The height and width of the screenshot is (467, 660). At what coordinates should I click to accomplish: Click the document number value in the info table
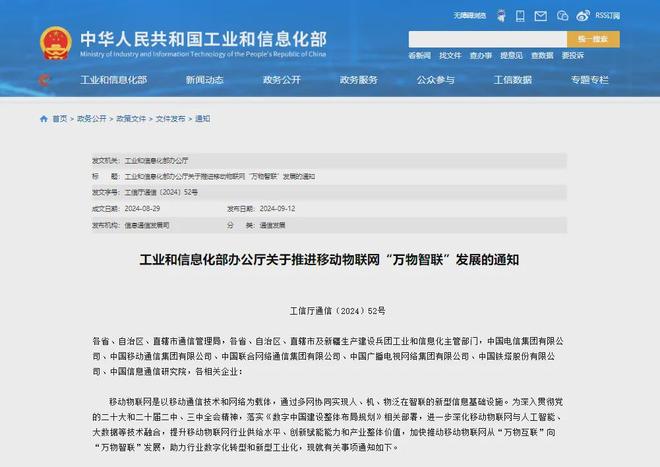(161, 192)
